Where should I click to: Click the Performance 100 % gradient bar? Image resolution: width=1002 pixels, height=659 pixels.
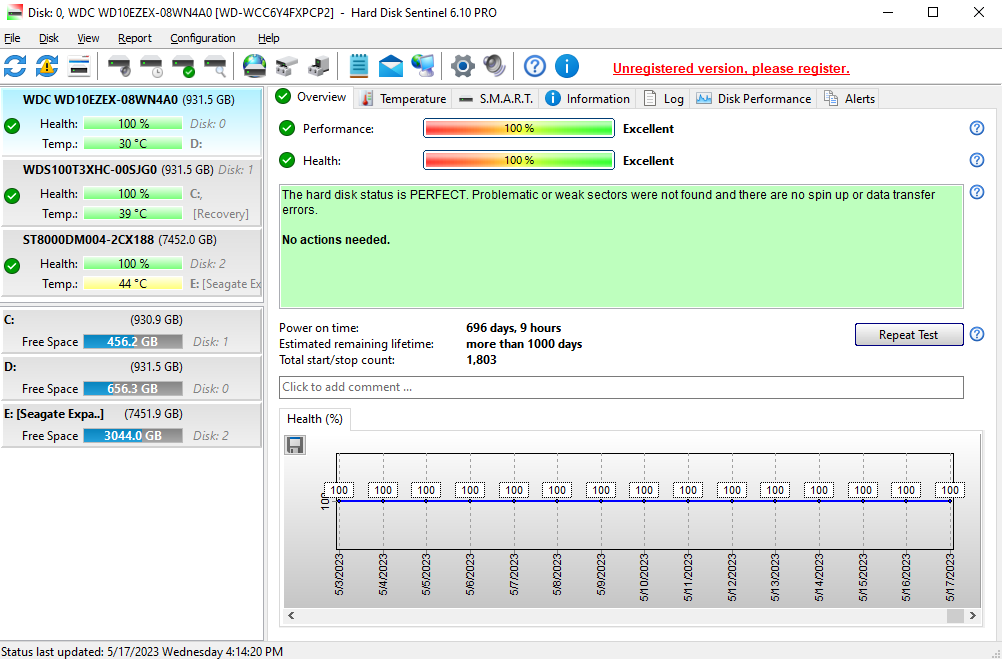point(519,128)
